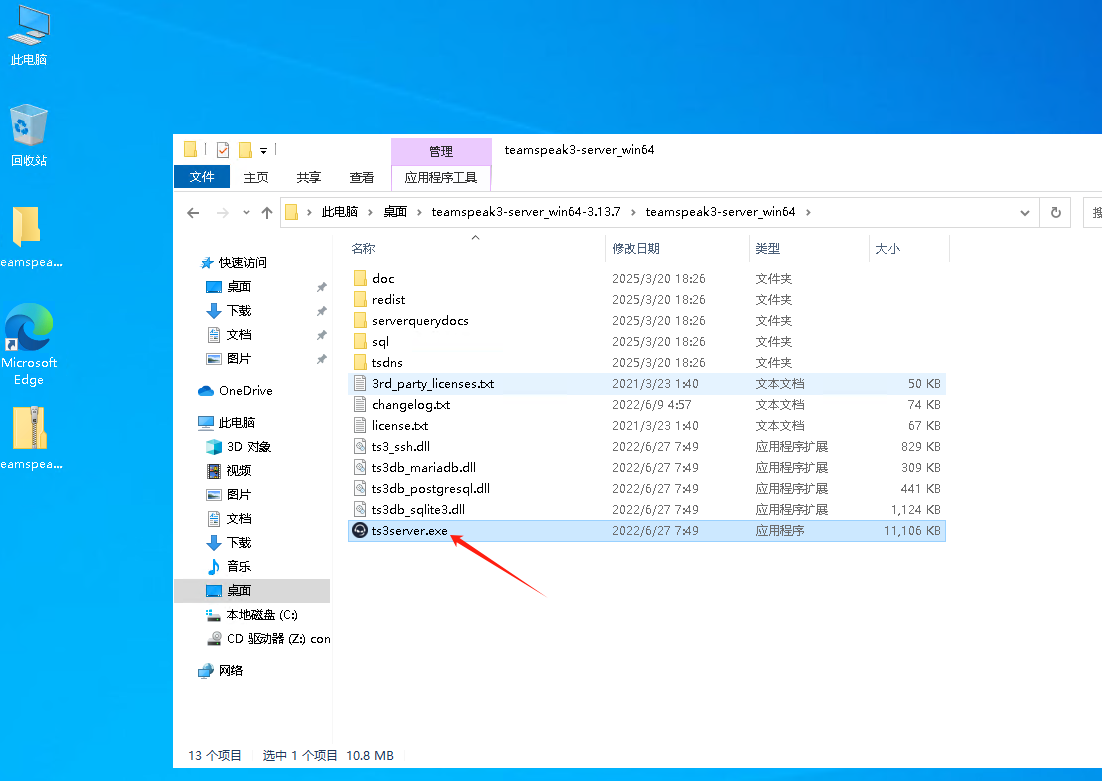Go back with the back arrow
The width and height of the screenshot is (1102, 781).
coord(193,212)
